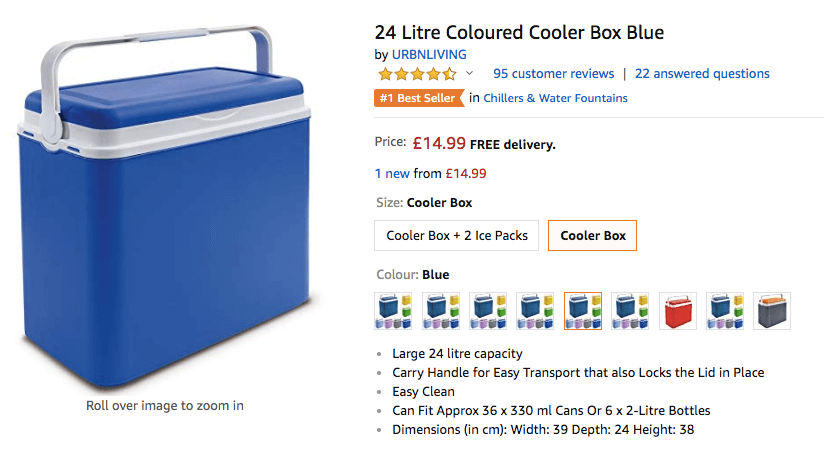Open the 95 customer reviews link
824x452 pixels.
[x=553, y=74]
